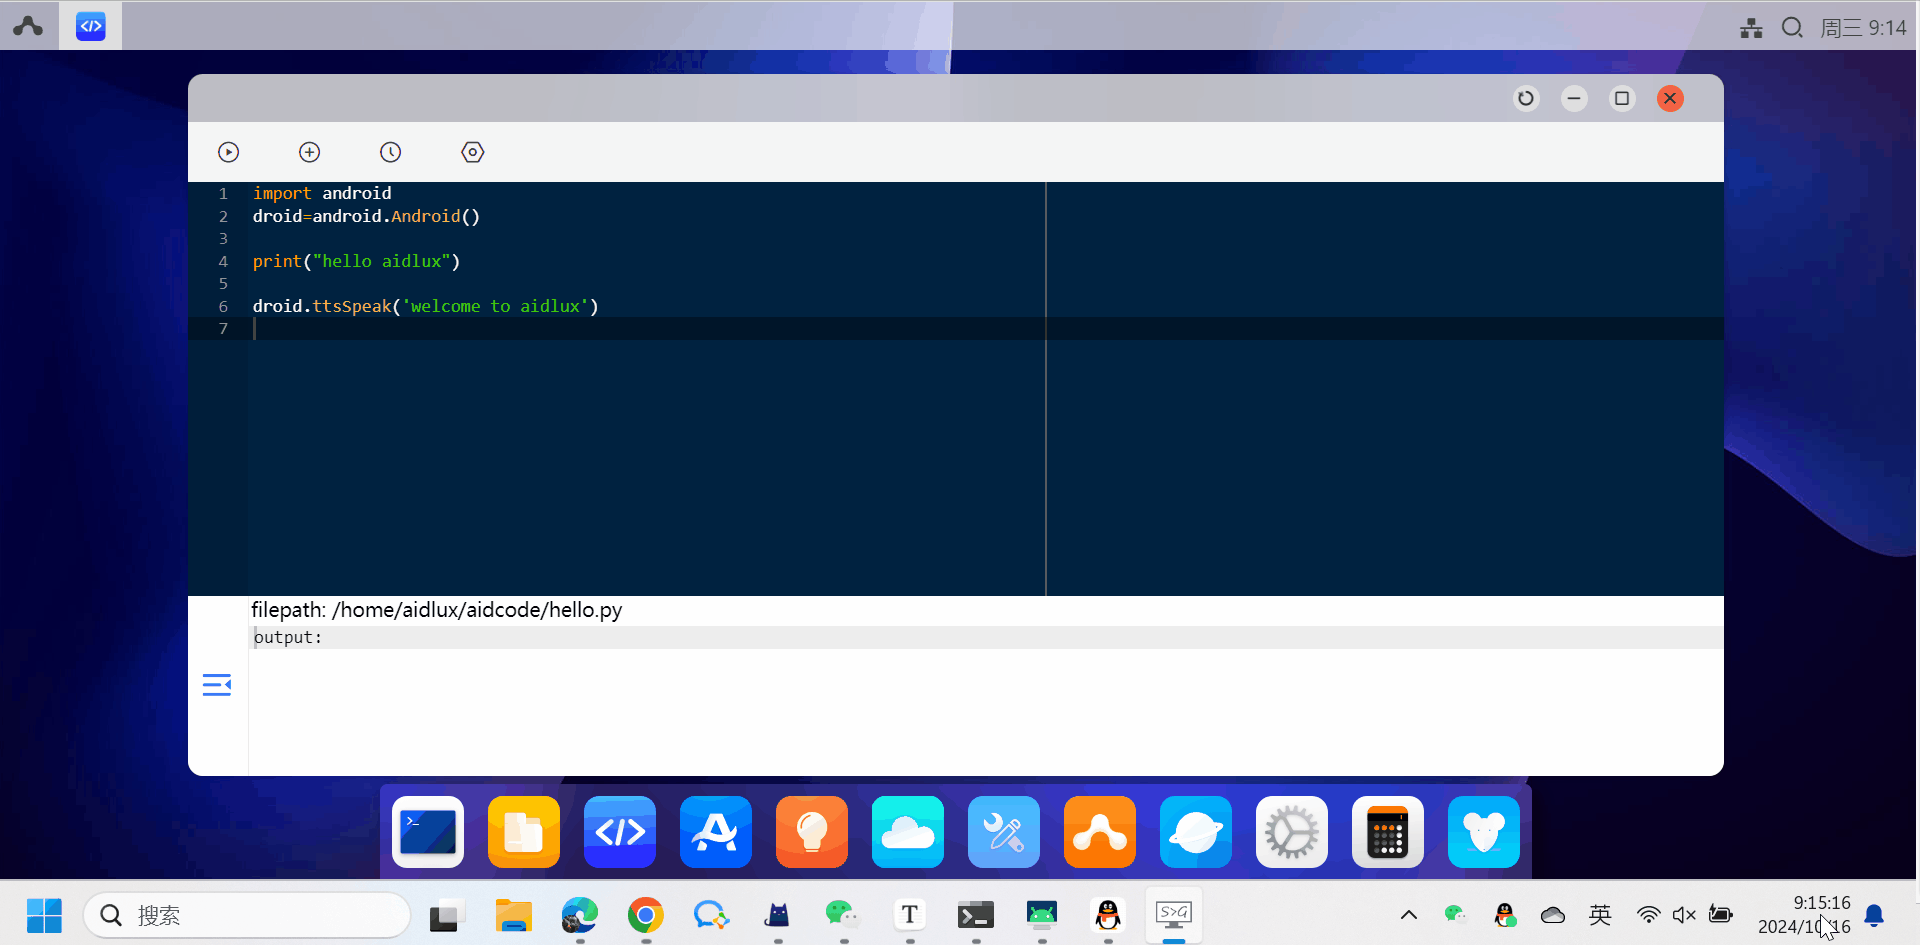Click the search magnifier in top bar

[x=1792, y=27]
